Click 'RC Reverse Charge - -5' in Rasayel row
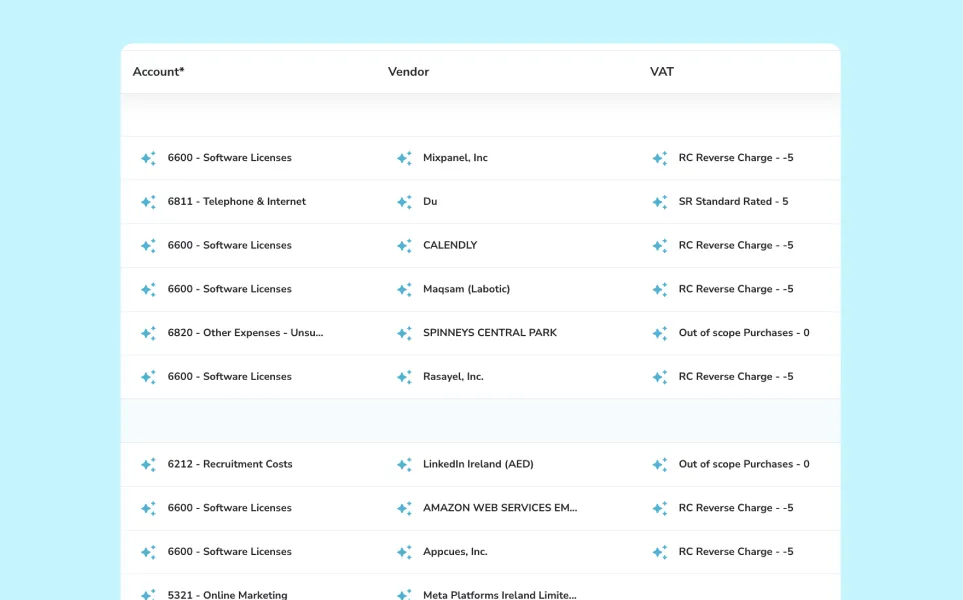The width and height of the screenshot is (963, 600). 736,376
